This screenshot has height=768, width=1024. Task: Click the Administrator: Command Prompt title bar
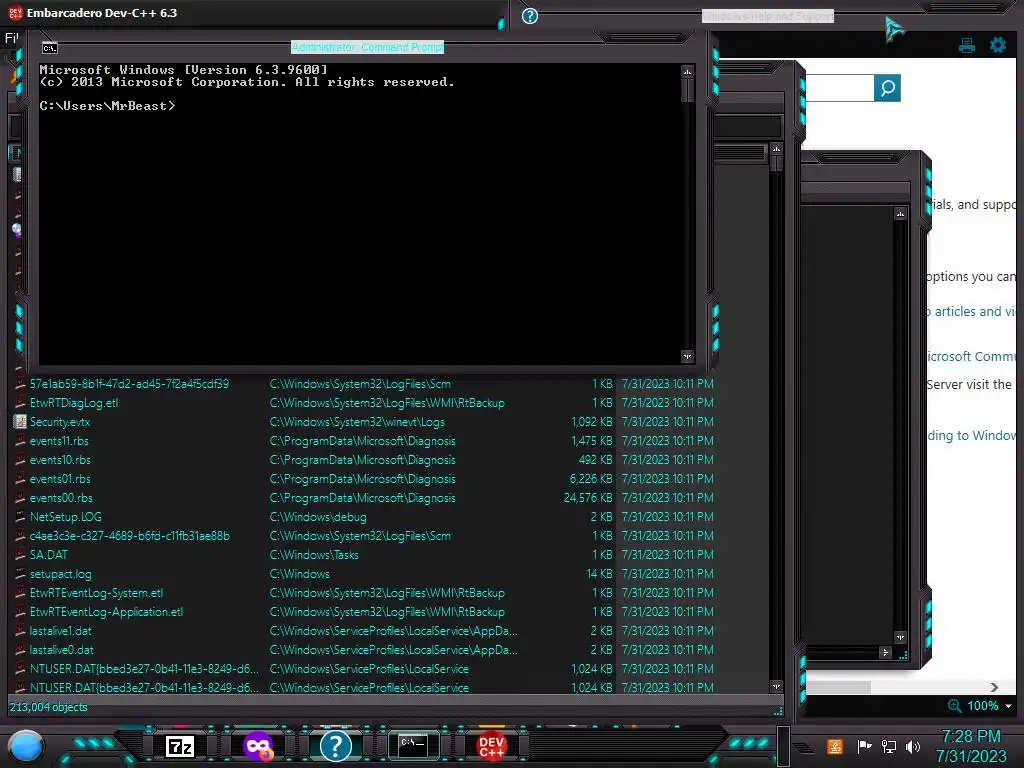tap(367, 47)
